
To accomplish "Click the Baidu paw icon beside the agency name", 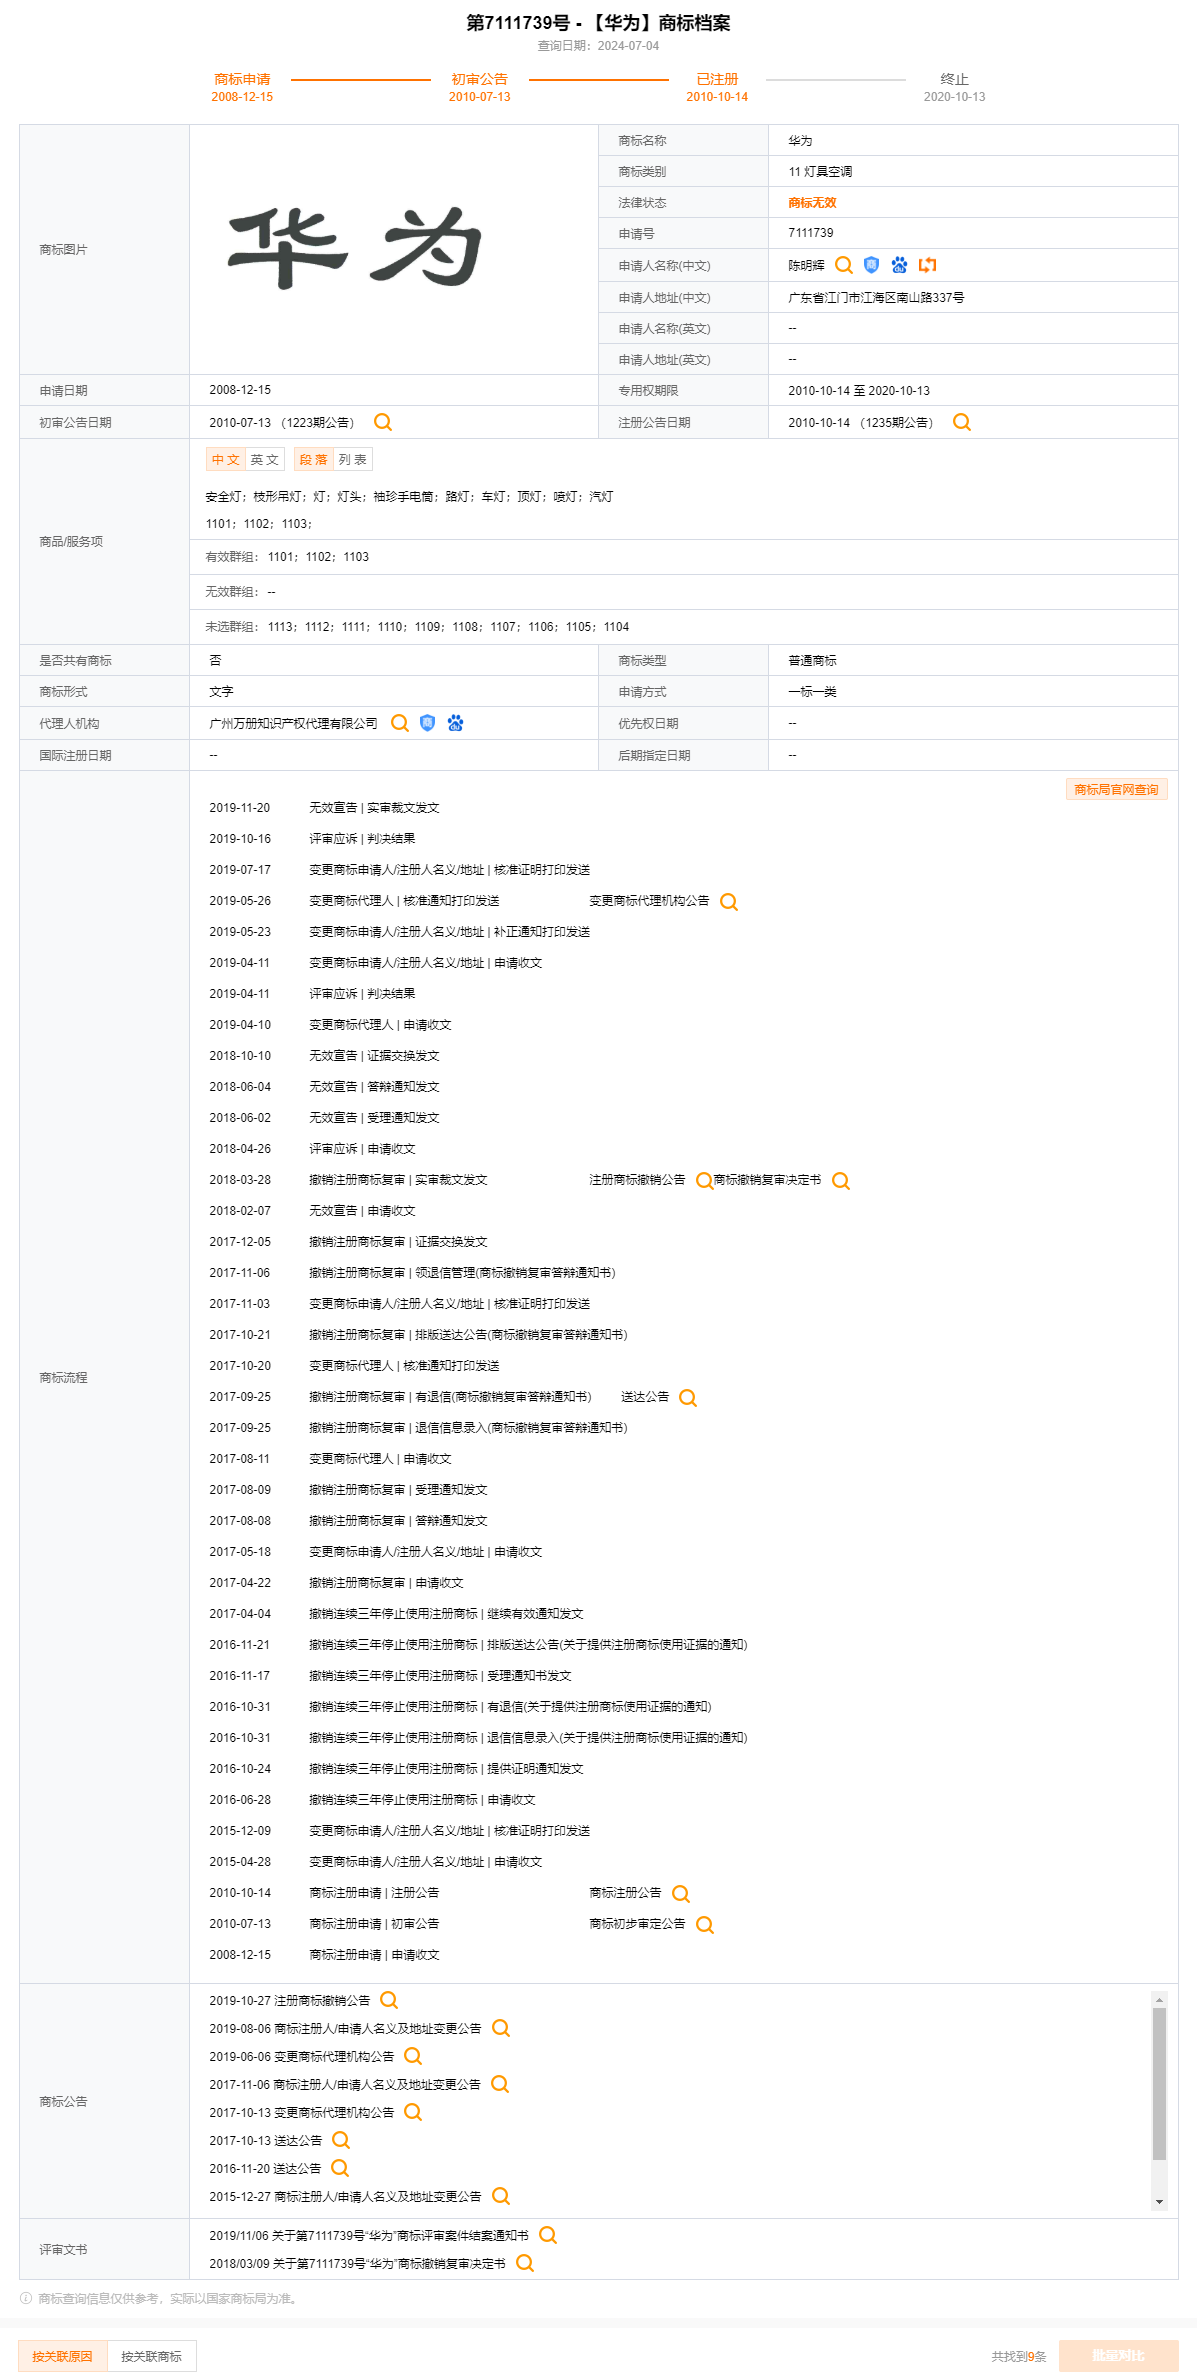I will tap(455, 723).
